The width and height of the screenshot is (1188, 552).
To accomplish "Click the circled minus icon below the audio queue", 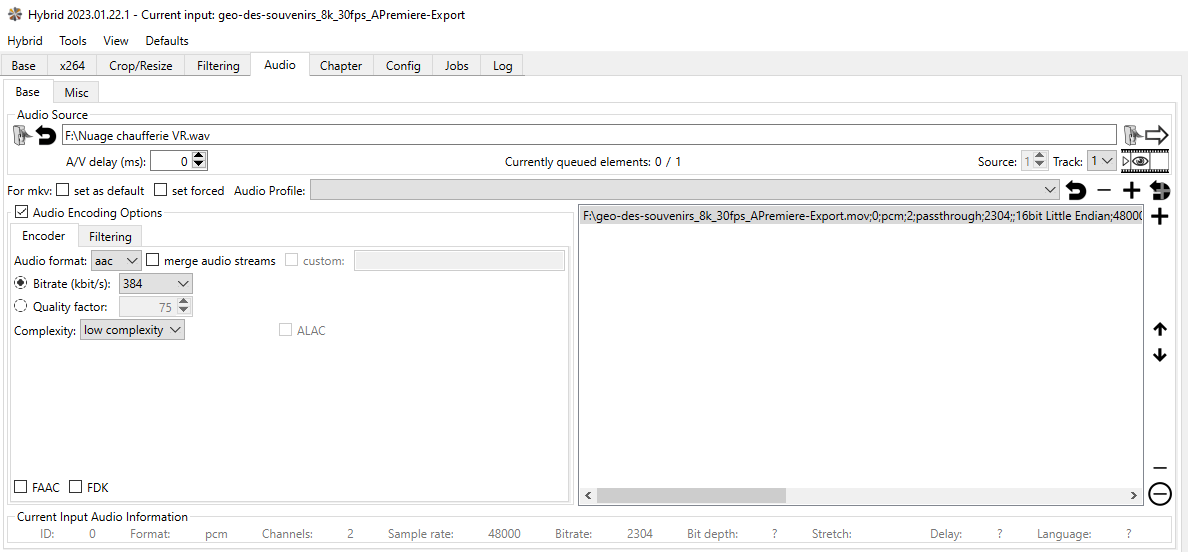I will click(1160, 494).
